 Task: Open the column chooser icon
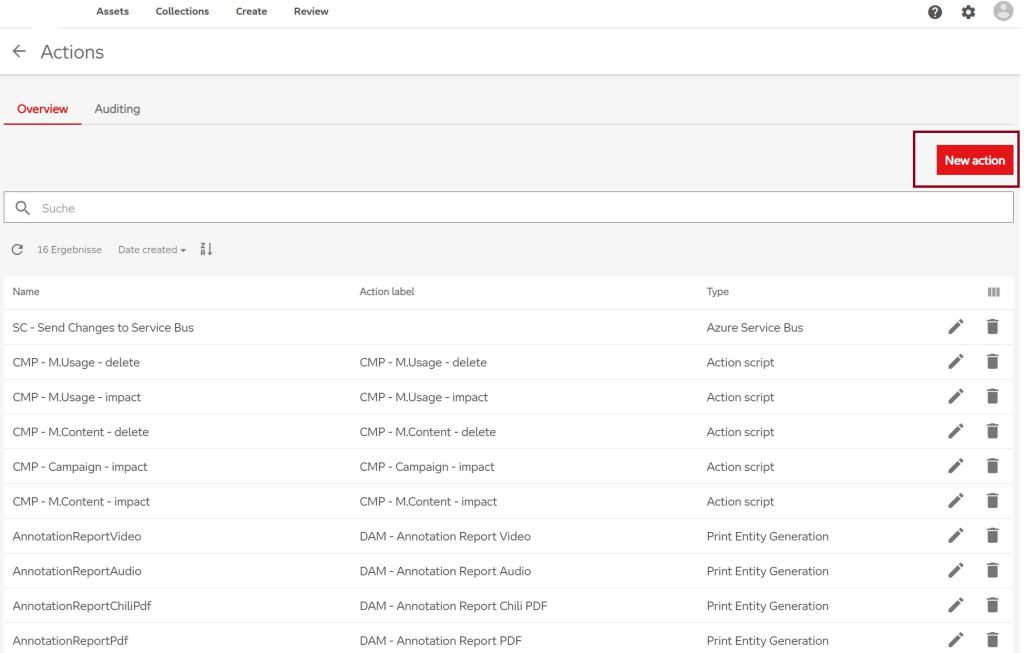tap(993, 292)
